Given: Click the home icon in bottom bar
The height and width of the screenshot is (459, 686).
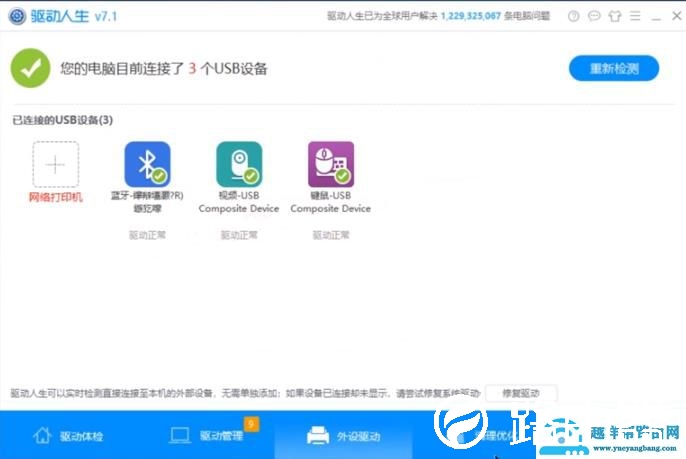Looking at the screenshot, I should click(x=42, y=435).
